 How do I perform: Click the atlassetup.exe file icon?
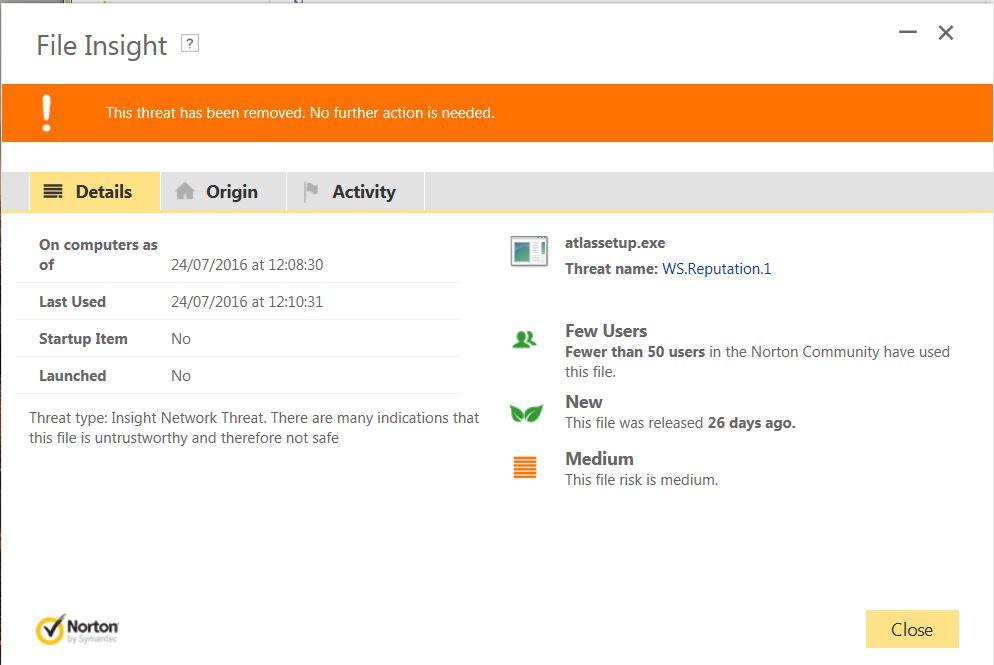pyautogui.click(x=529, y=251)
